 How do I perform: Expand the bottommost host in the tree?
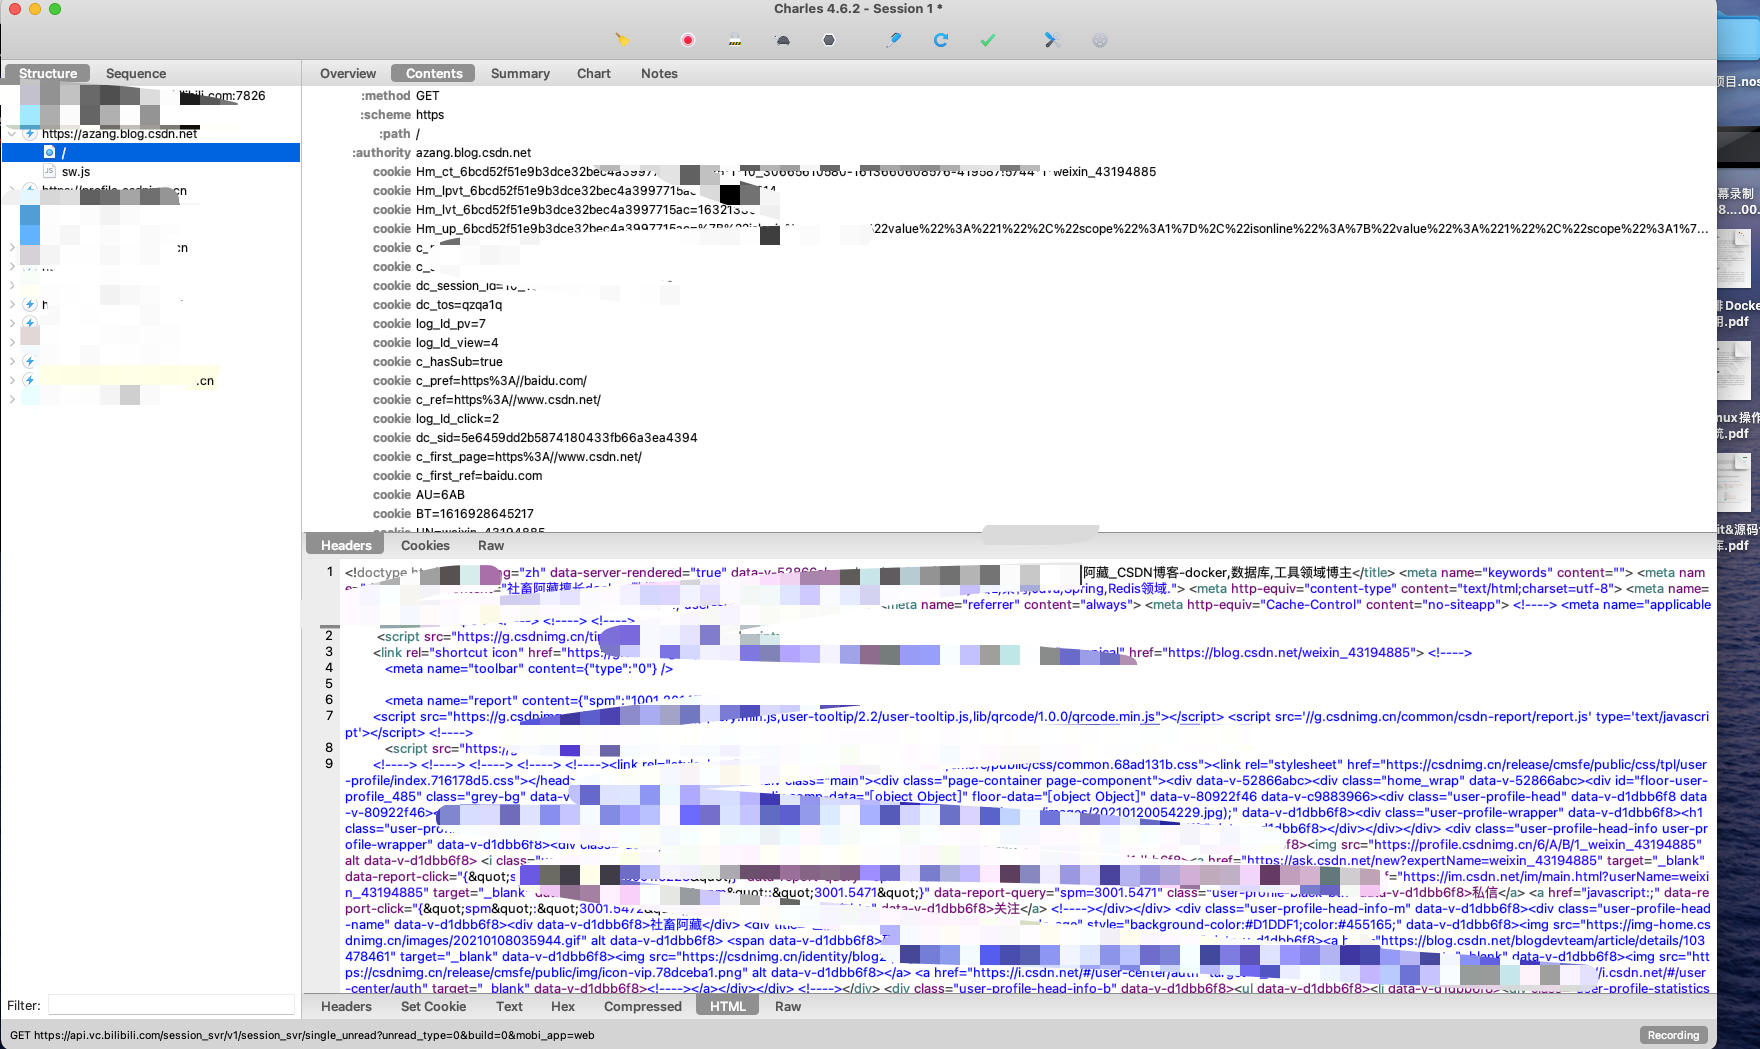coord(12,399)
